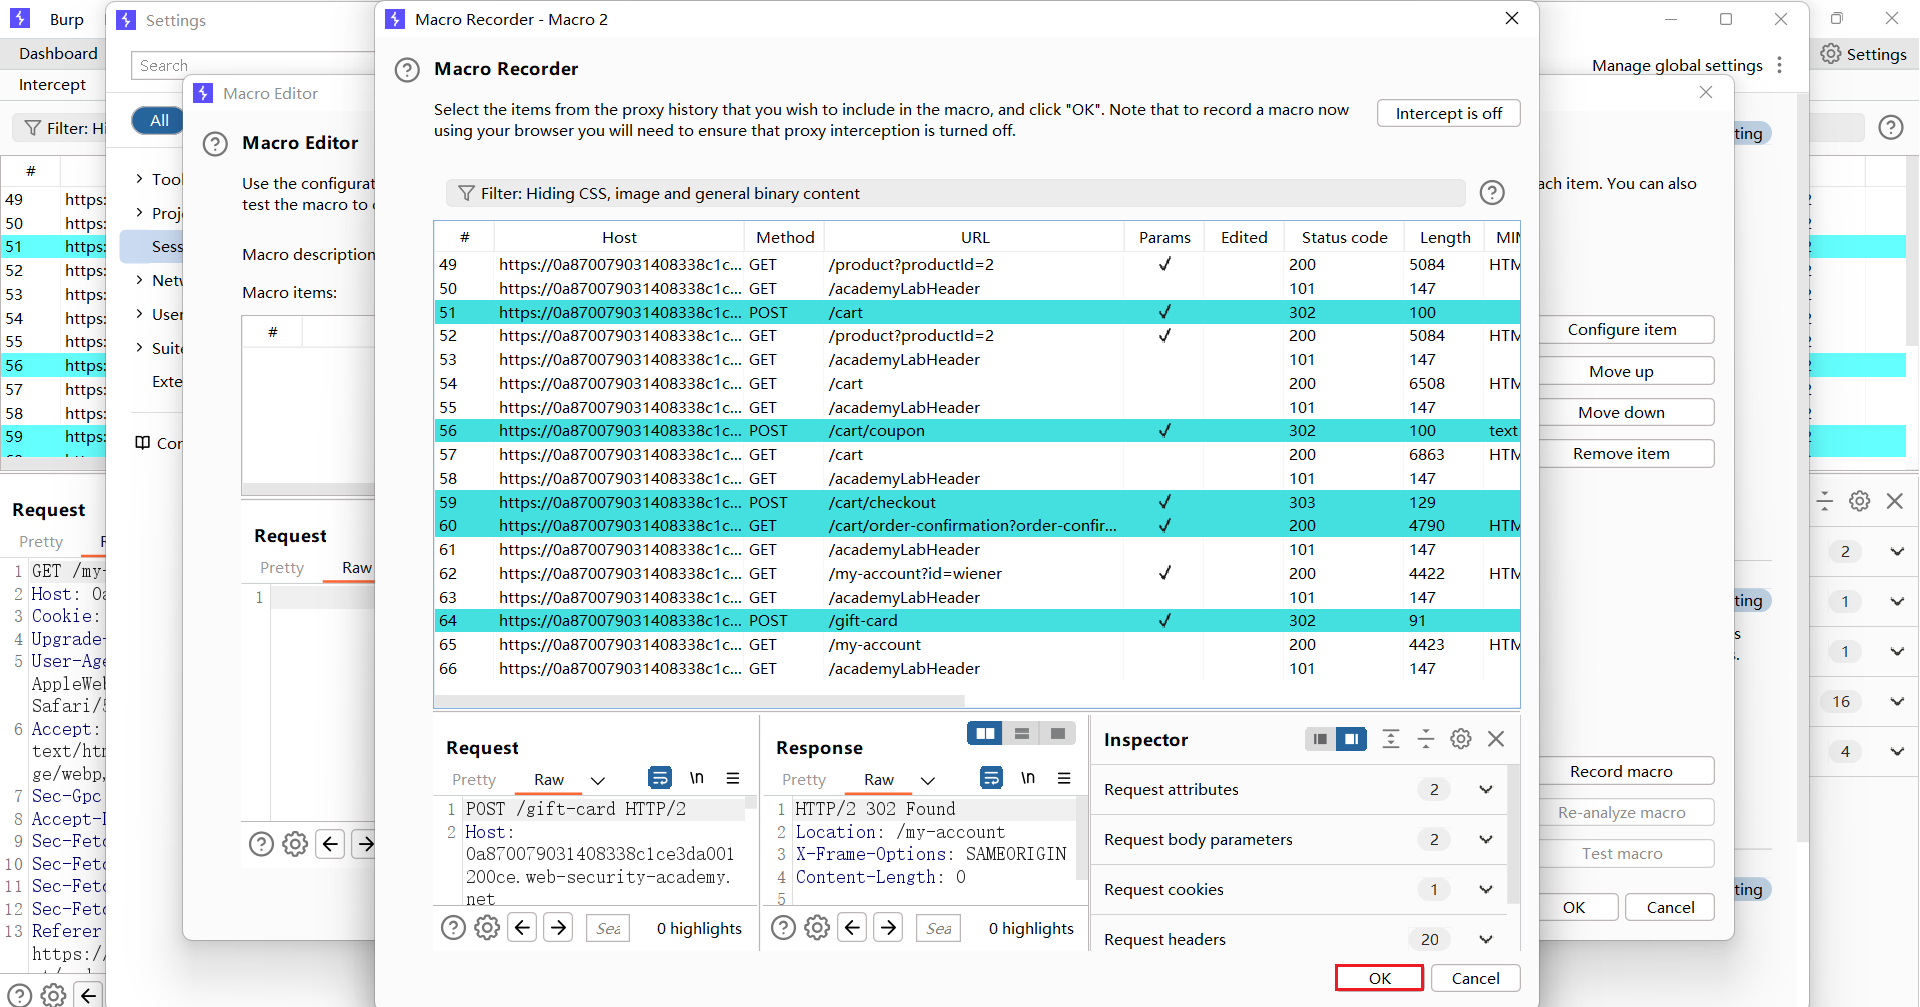
Task: Open the history filter settings bar
Action: (955, 193)
